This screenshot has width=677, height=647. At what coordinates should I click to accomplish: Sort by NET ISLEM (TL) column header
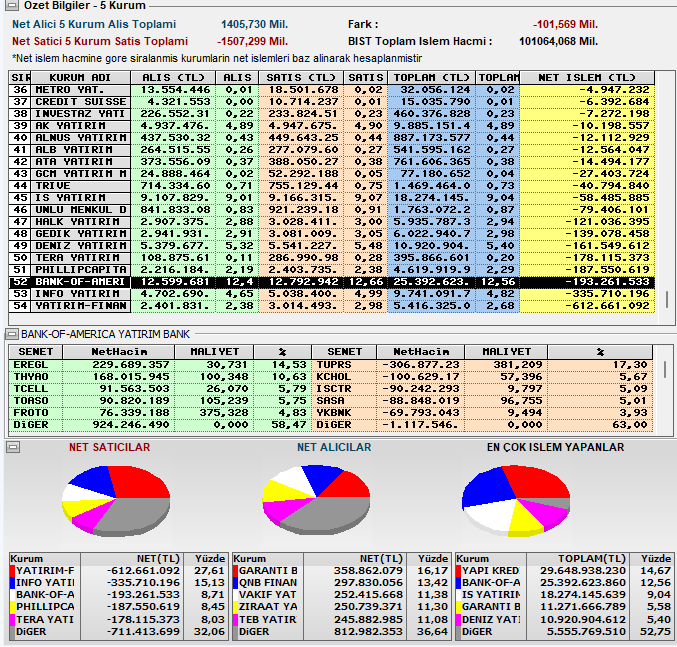pyautogui.click(x=587, y=78)
